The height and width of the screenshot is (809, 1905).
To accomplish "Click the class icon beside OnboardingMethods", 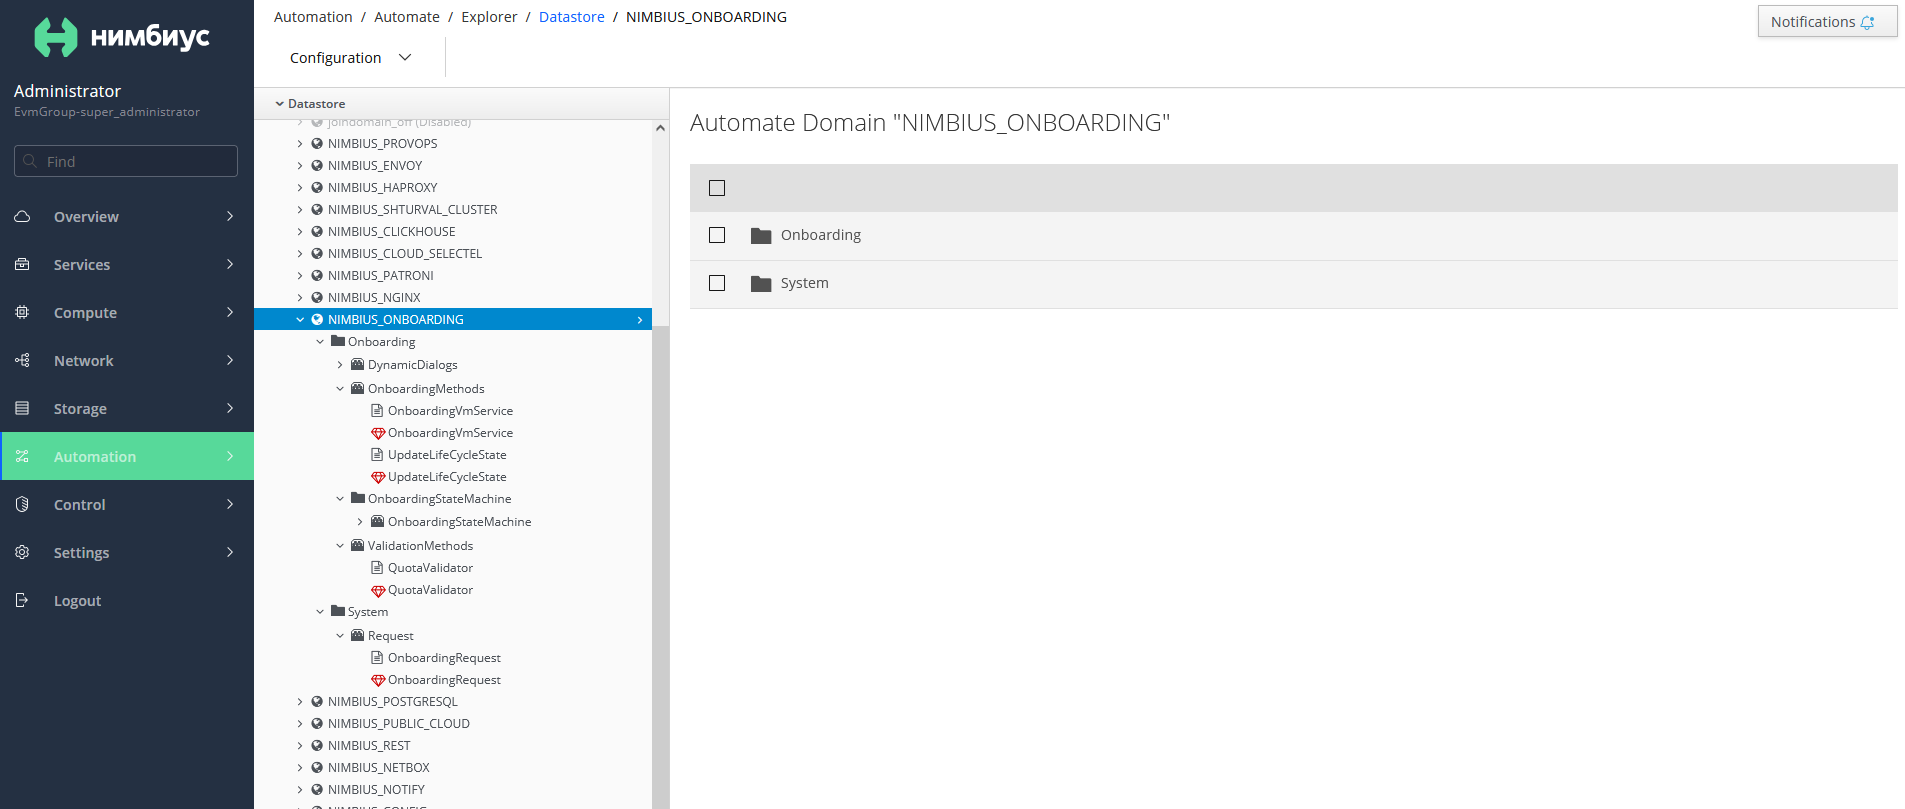I will click(357, 388).
